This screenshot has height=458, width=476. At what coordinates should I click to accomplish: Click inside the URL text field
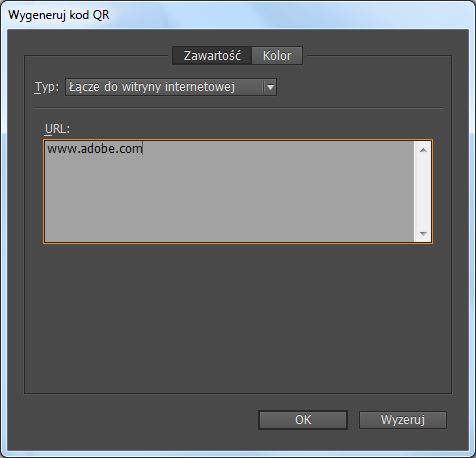(x=229, y=191)
